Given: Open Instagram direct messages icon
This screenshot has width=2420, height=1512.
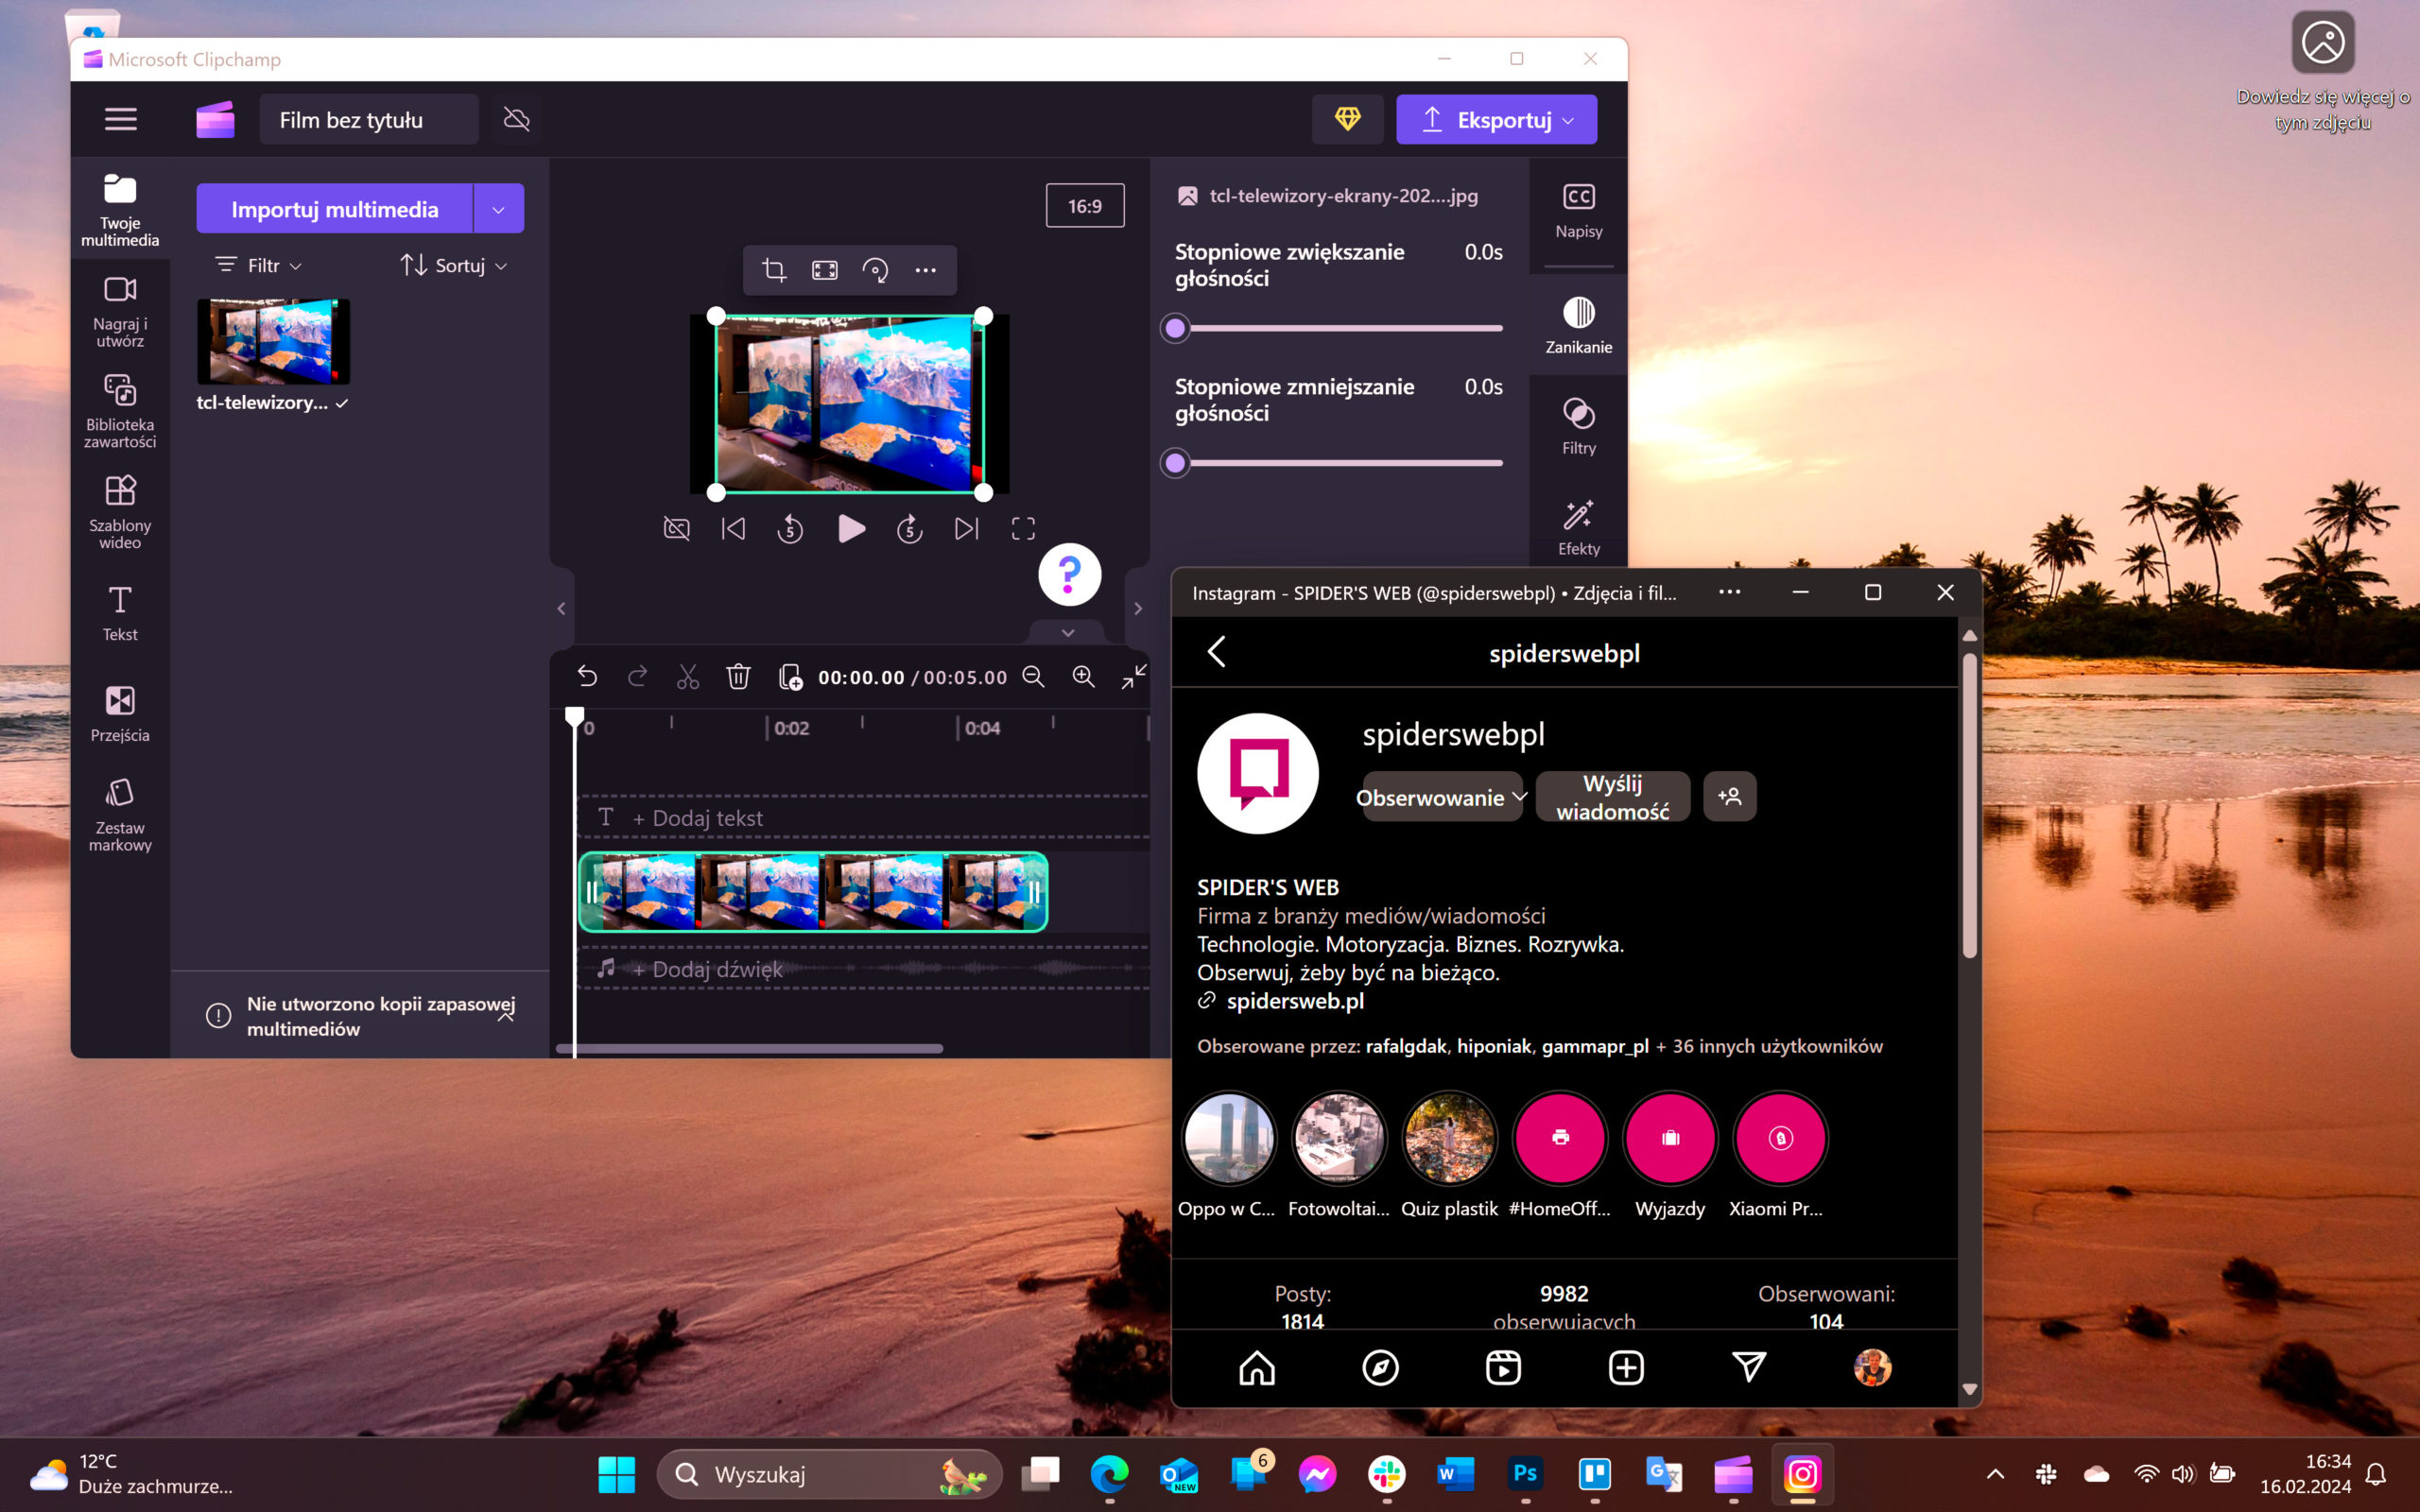Looking at the screenshot, I should (1749, 1367).
